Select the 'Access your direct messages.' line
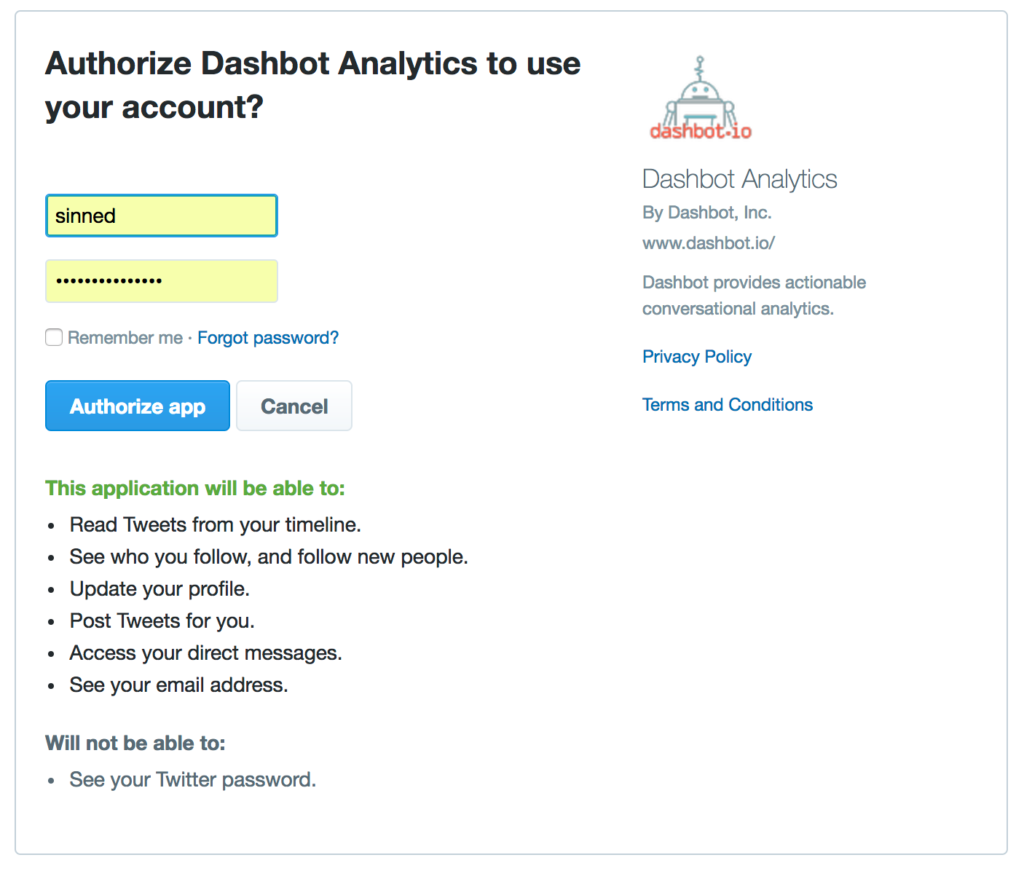Viewport: 1024px width, 871px height. pos(206,653)
